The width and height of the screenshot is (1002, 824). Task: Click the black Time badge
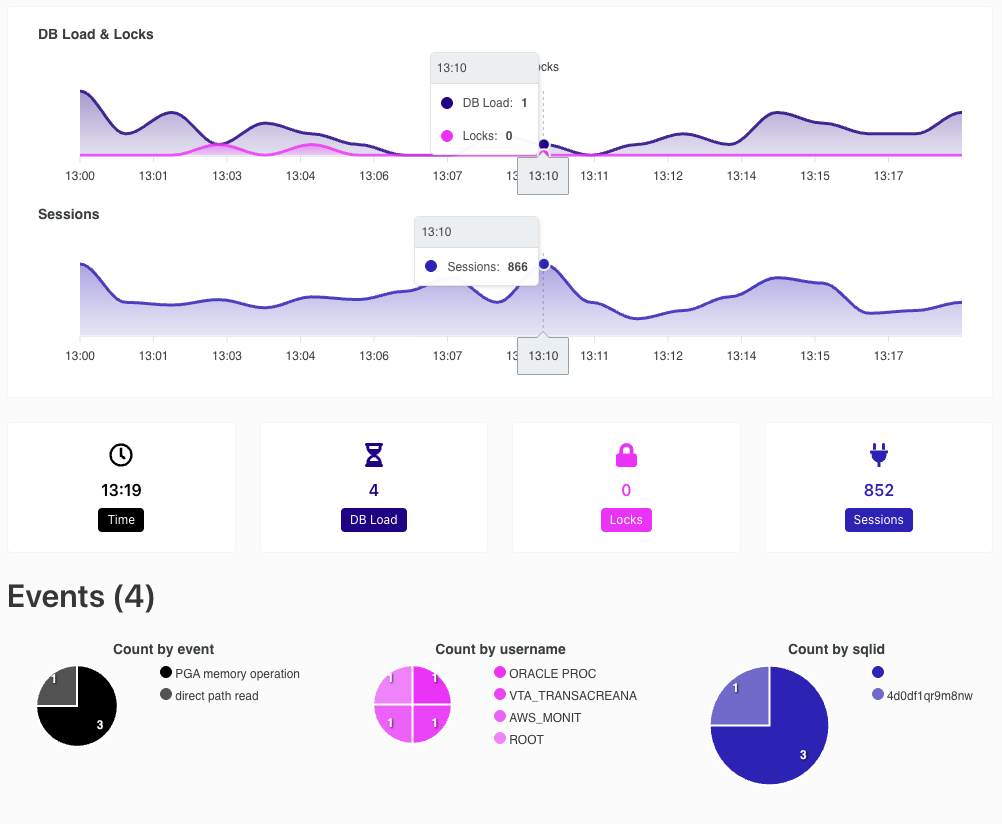point(121,520)
